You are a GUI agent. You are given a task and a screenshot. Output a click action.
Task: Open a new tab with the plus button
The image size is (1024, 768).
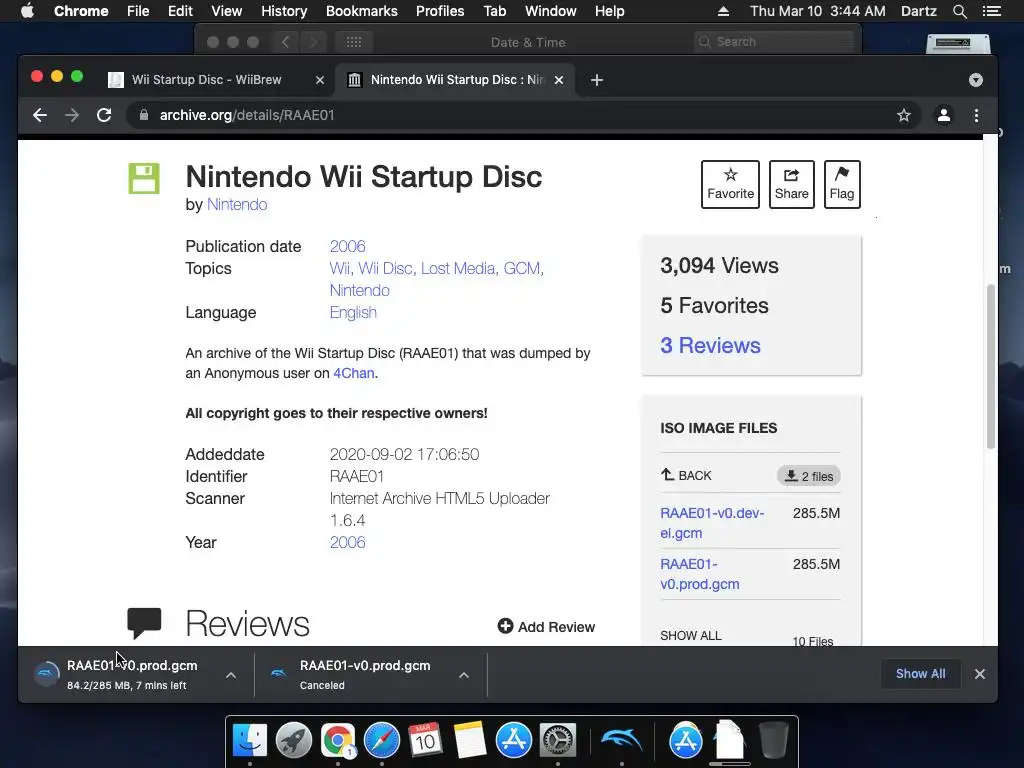[x=596, y=80]
